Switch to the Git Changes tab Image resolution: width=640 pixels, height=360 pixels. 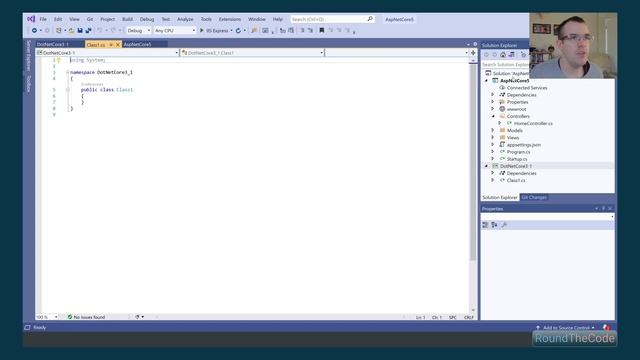click(x=534, y=198)
